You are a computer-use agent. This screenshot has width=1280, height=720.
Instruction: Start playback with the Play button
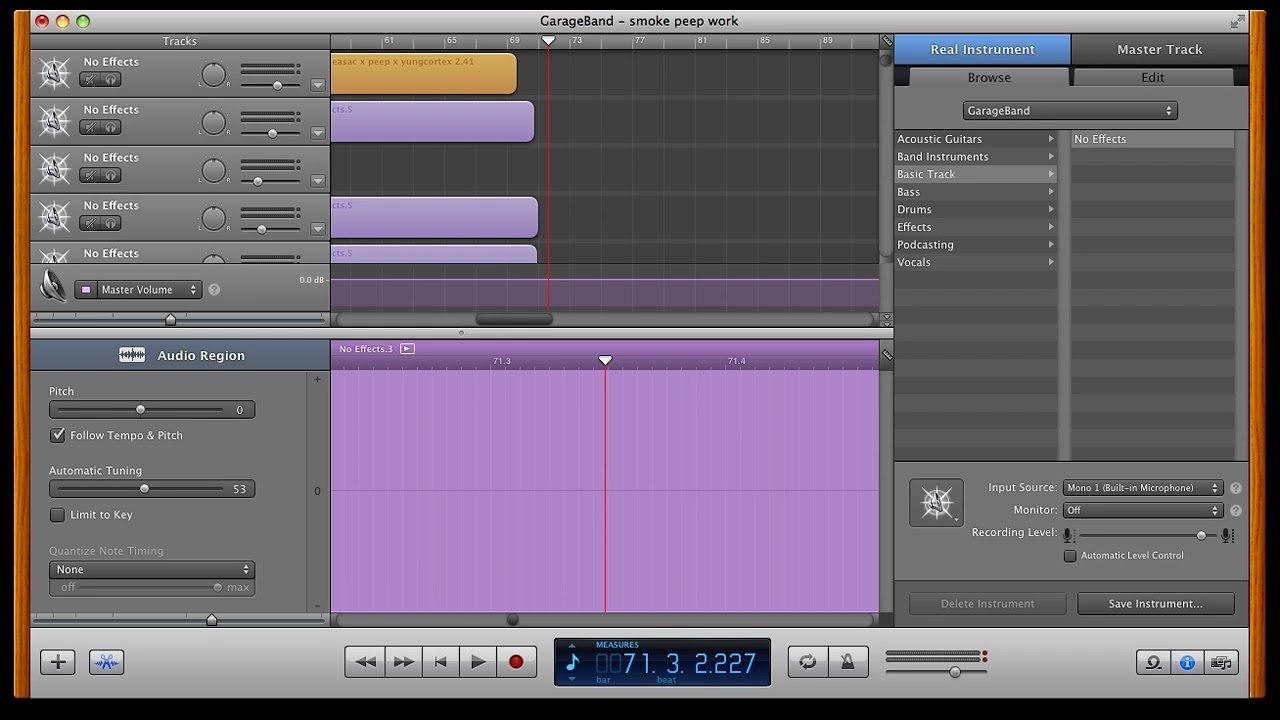(x=478, y=662)
